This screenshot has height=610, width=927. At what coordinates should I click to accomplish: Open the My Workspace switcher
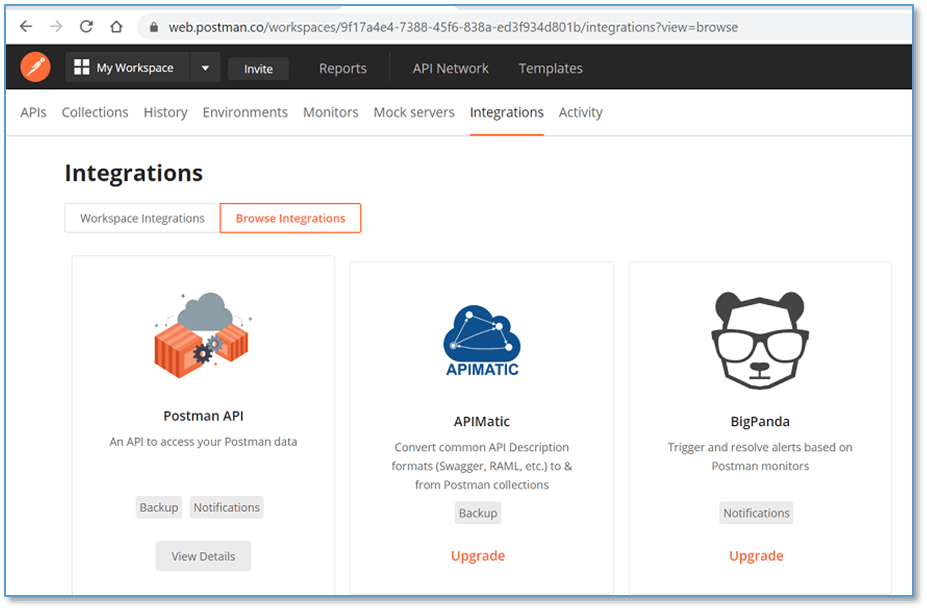(128, 67)
